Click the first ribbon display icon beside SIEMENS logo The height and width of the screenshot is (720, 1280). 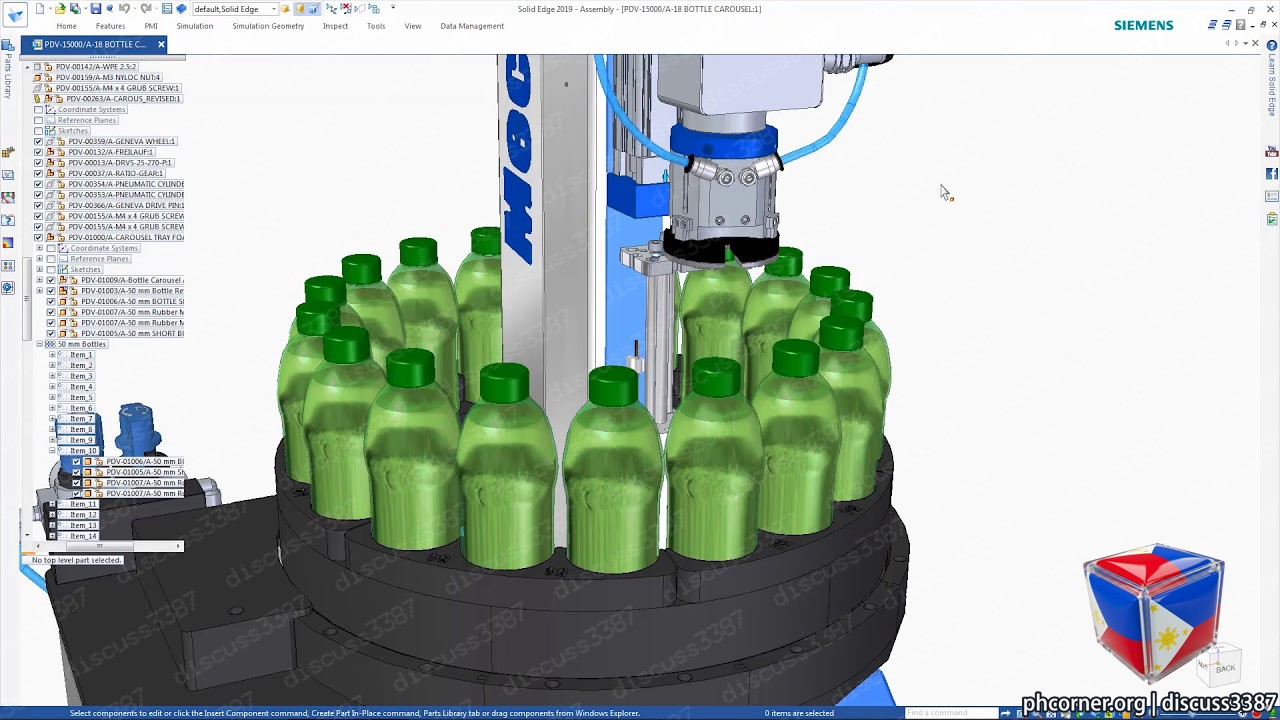1212,25
